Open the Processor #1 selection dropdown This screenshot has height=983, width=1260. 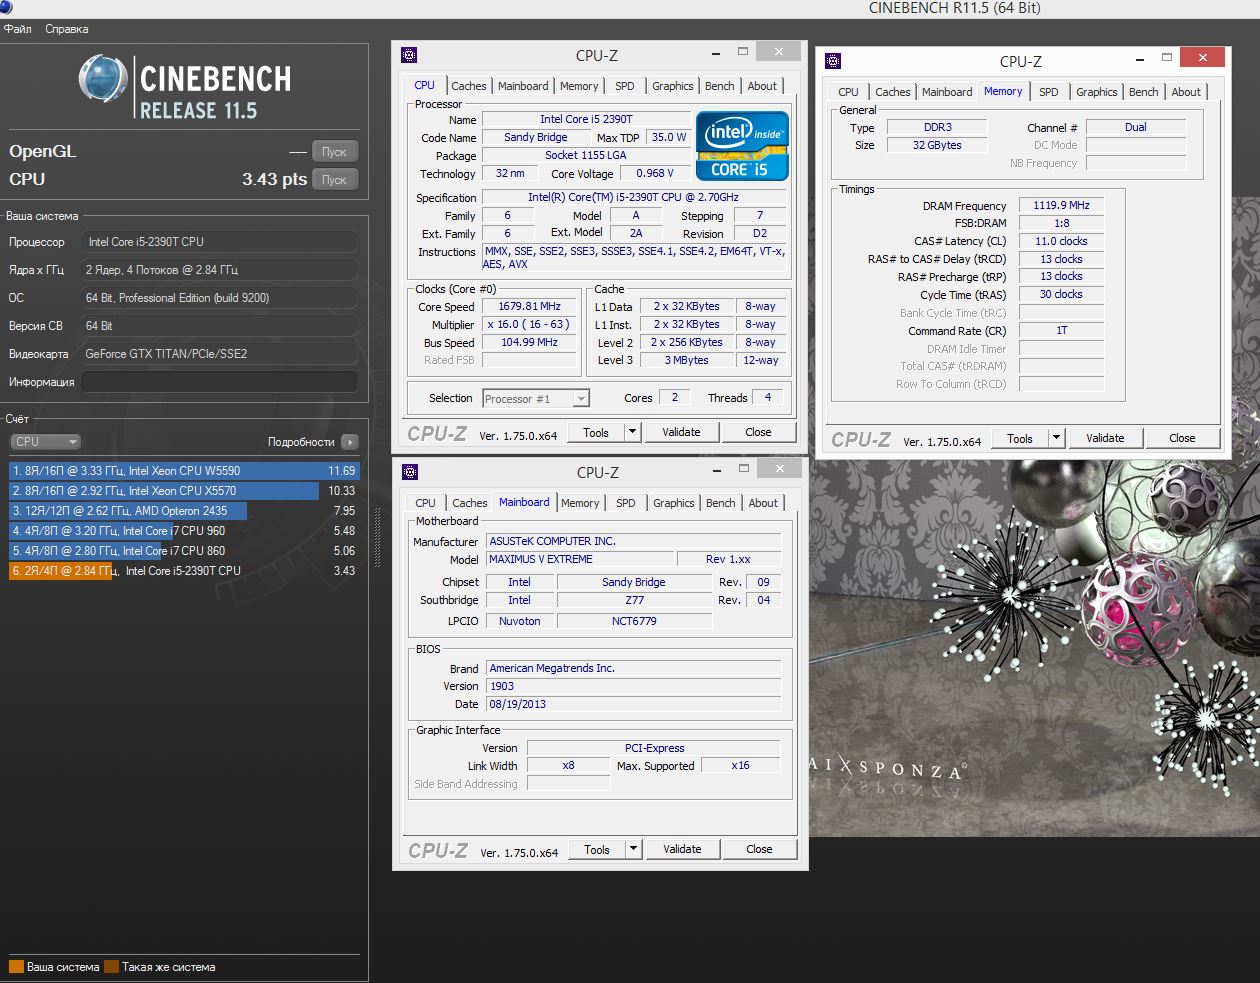tap(536, 398)
